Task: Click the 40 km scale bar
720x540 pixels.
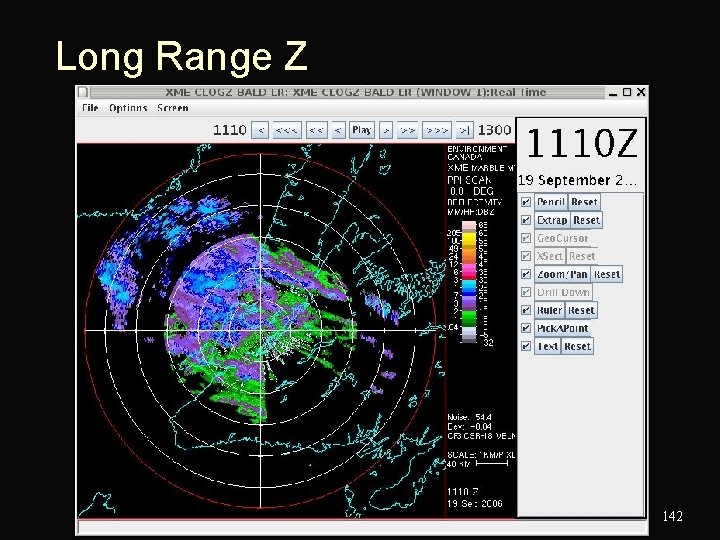Action: coord(492,464)
